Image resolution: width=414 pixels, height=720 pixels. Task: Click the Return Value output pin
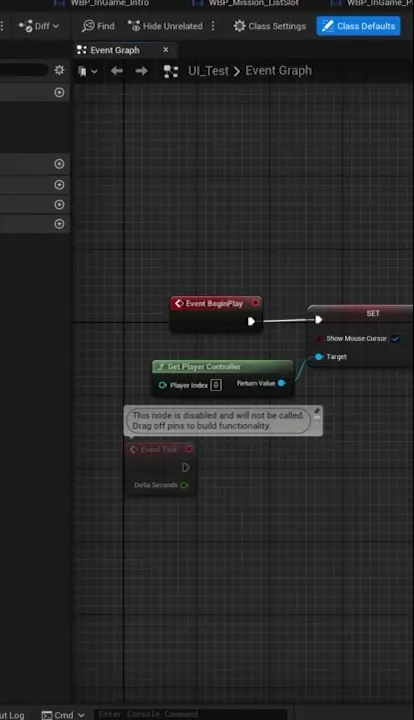click(282, 383)
